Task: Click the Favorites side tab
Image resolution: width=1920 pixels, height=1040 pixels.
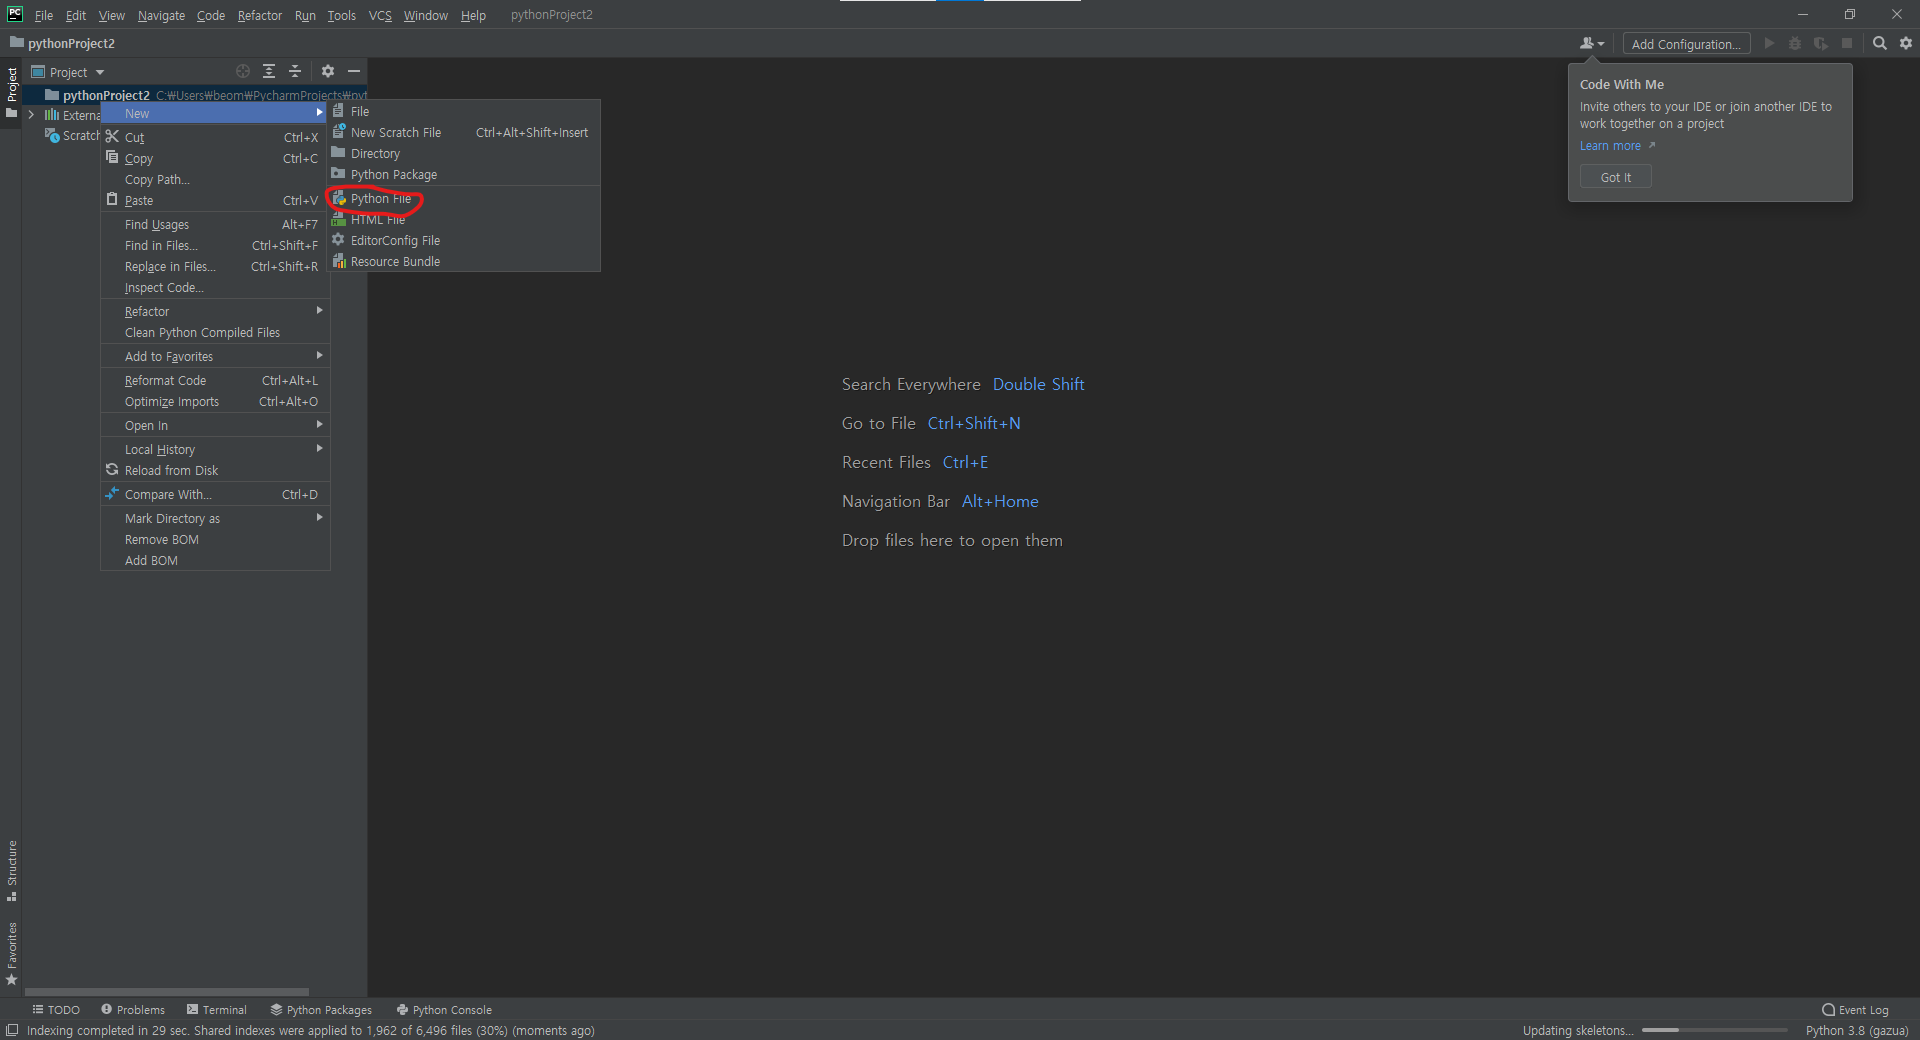Action: [12, 953]
